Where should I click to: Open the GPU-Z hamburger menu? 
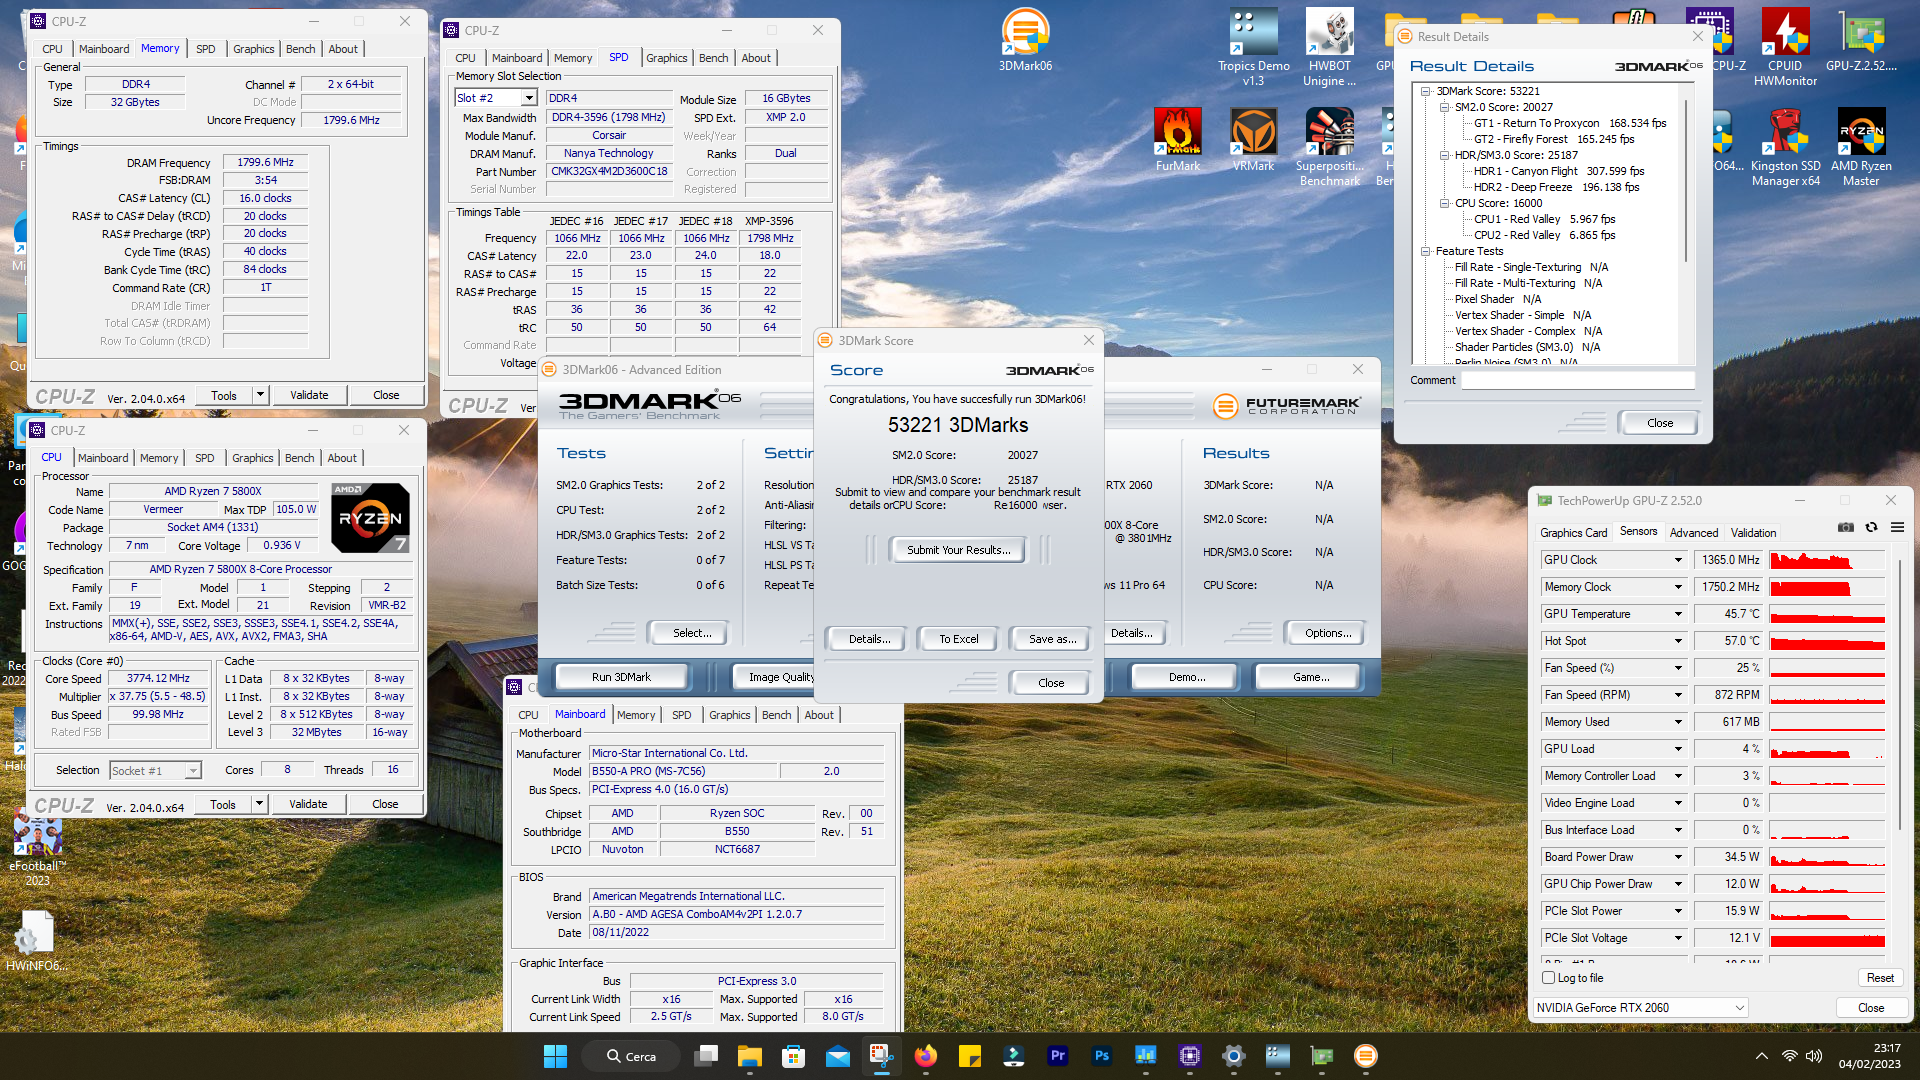(x=1897, y=527)
